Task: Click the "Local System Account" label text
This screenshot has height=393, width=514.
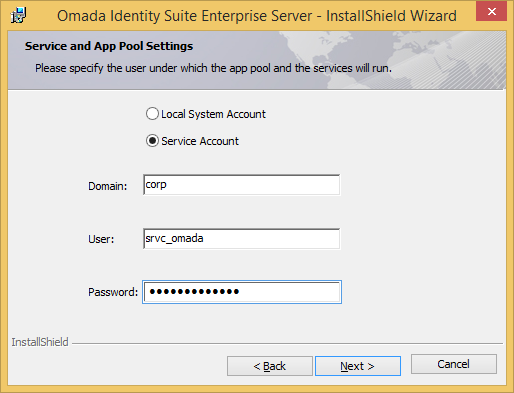Action: point(213,114)
